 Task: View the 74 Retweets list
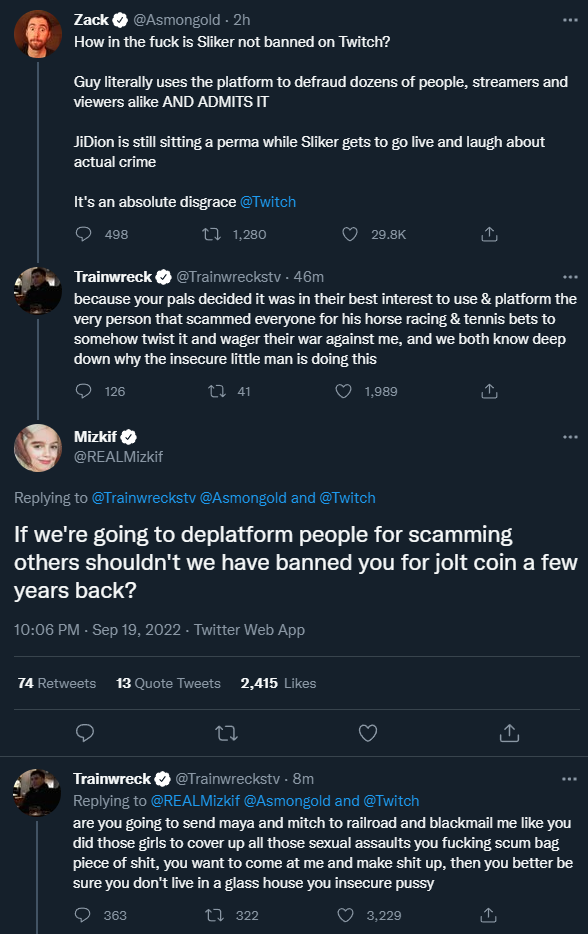tap(57, 683)
